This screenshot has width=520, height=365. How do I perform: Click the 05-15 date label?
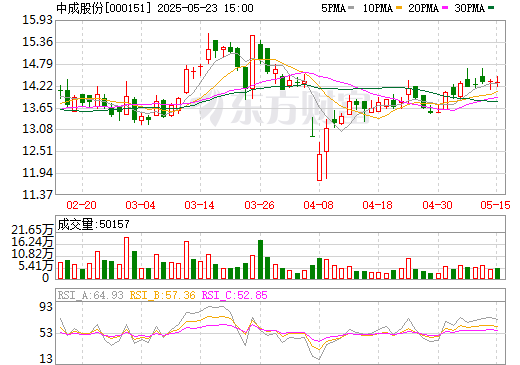495,205
